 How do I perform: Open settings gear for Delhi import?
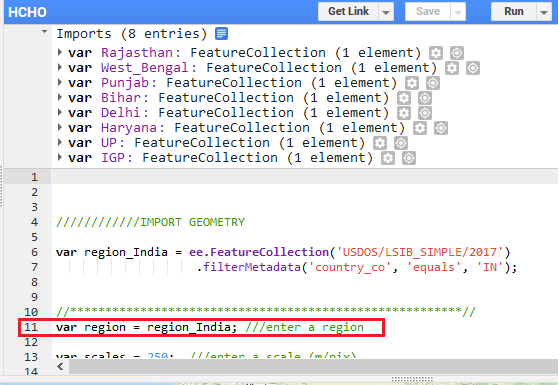[x=404, y=113]
